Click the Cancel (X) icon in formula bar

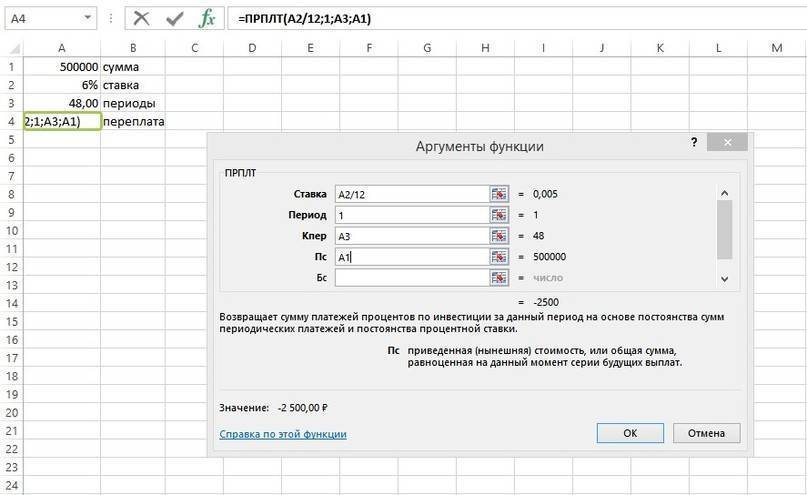[142, 18]
